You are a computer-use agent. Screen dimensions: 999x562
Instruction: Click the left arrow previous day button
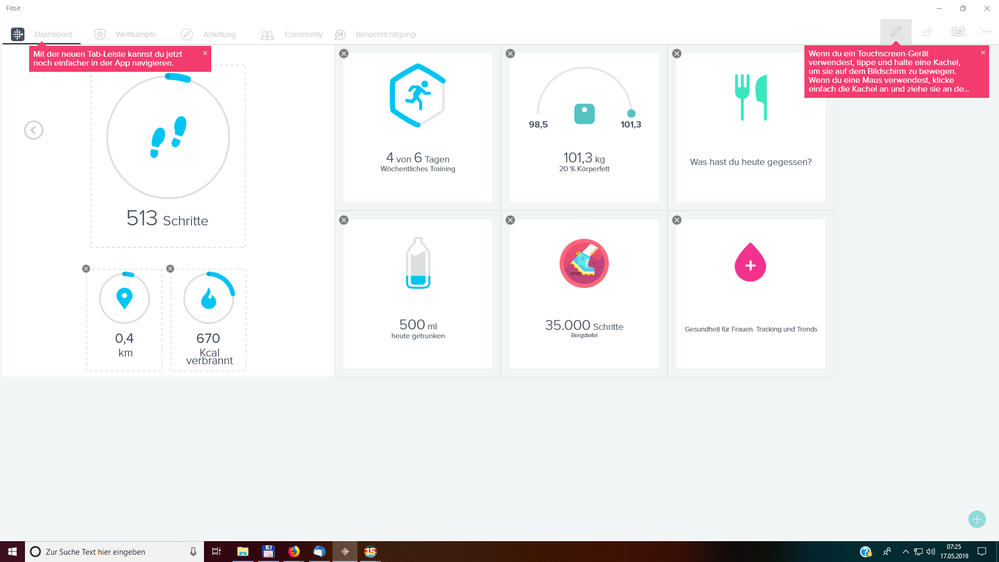pyautogui.click(x=34, y=130)
